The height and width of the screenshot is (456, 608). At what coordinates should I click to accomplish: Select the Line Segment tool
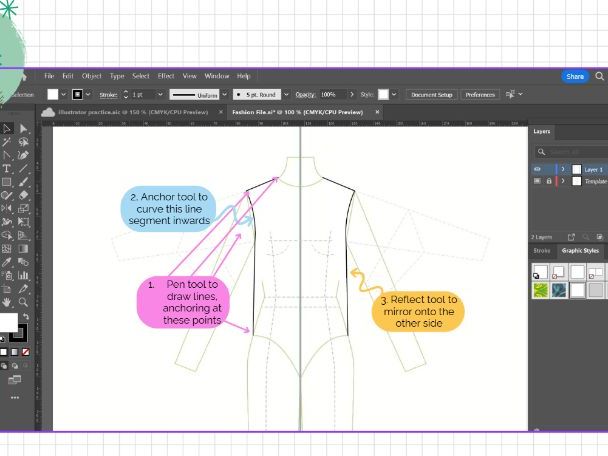[23, 169]
